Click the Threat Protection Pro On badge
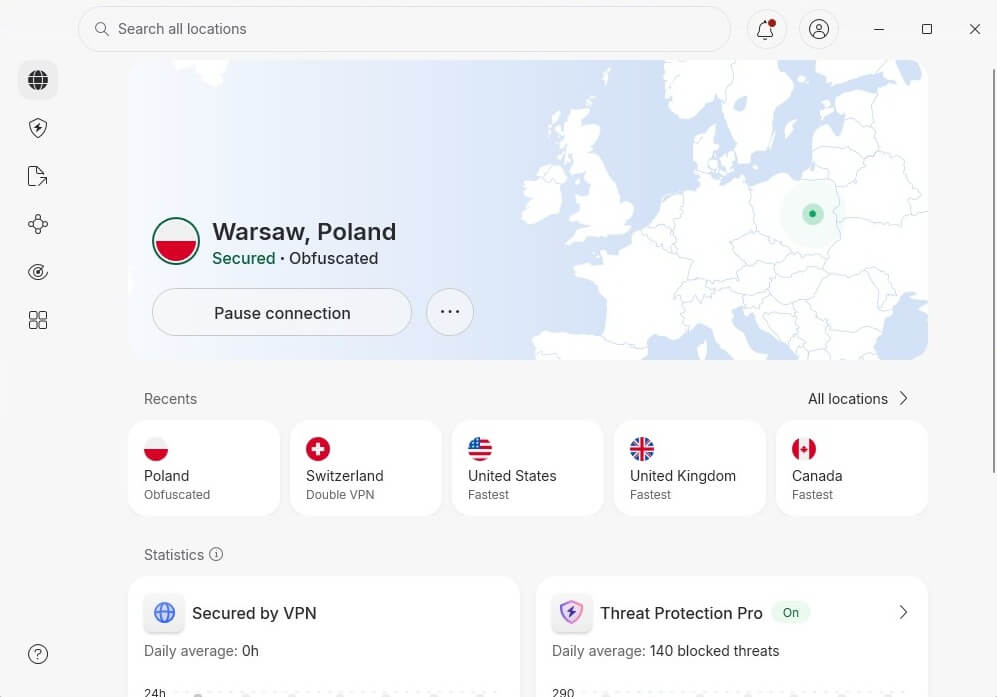Viewport: 997px width, 697px height. point(790,613)
